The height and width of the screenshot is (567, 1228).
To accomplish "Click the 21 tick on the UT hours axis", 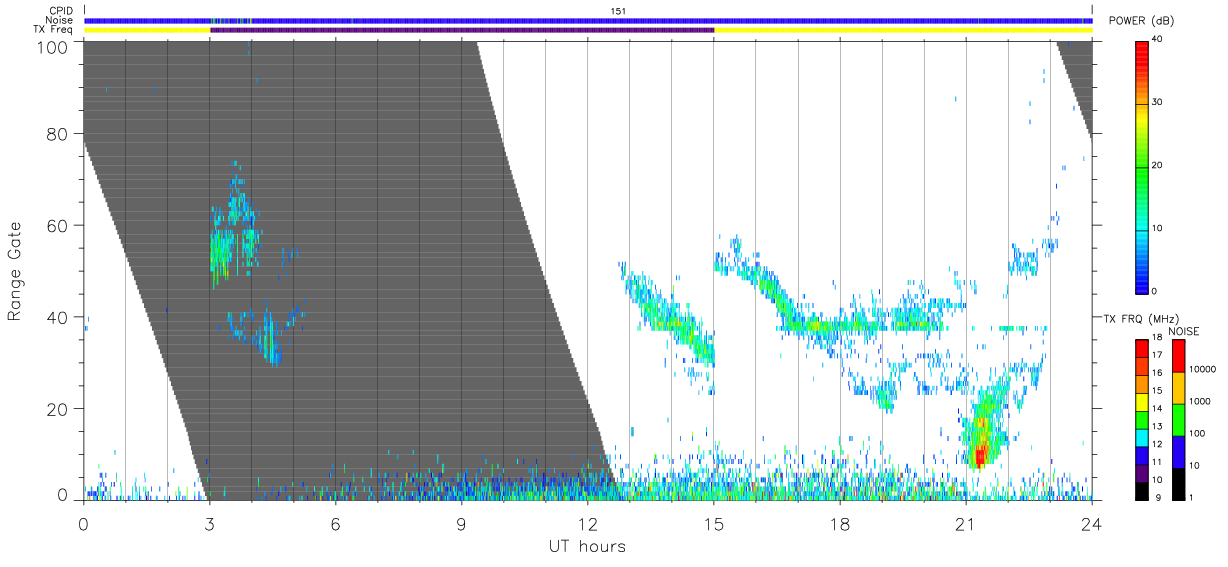I will click(966, 524).
